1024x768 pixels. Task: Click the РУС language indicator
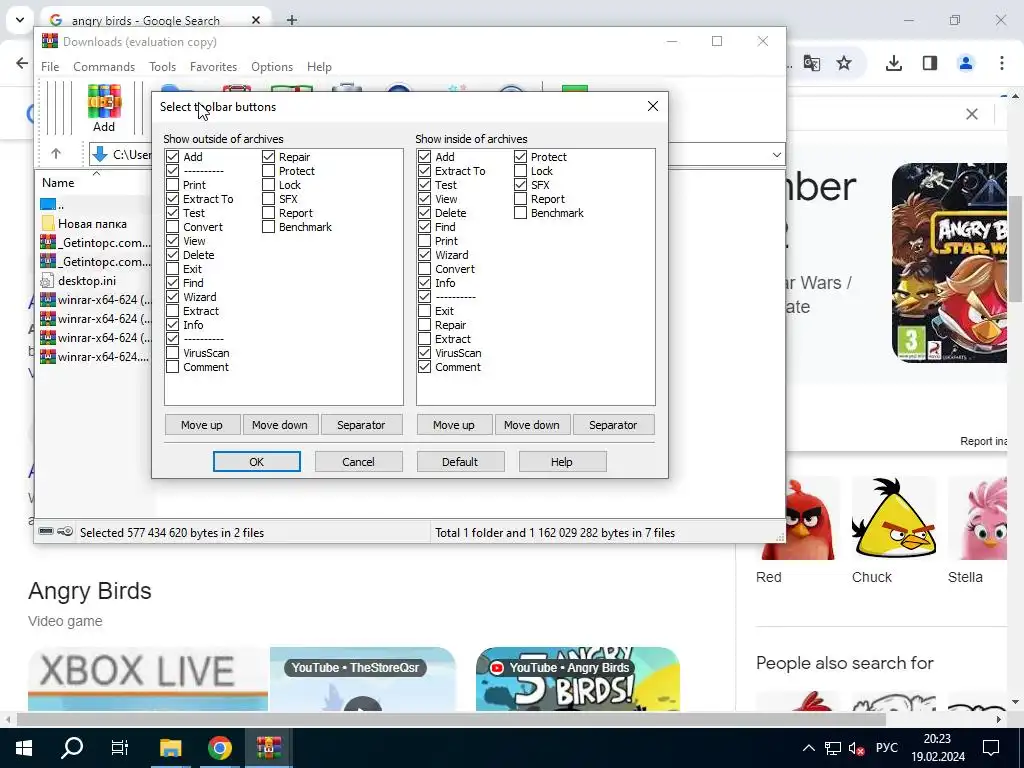pos(886,748)
